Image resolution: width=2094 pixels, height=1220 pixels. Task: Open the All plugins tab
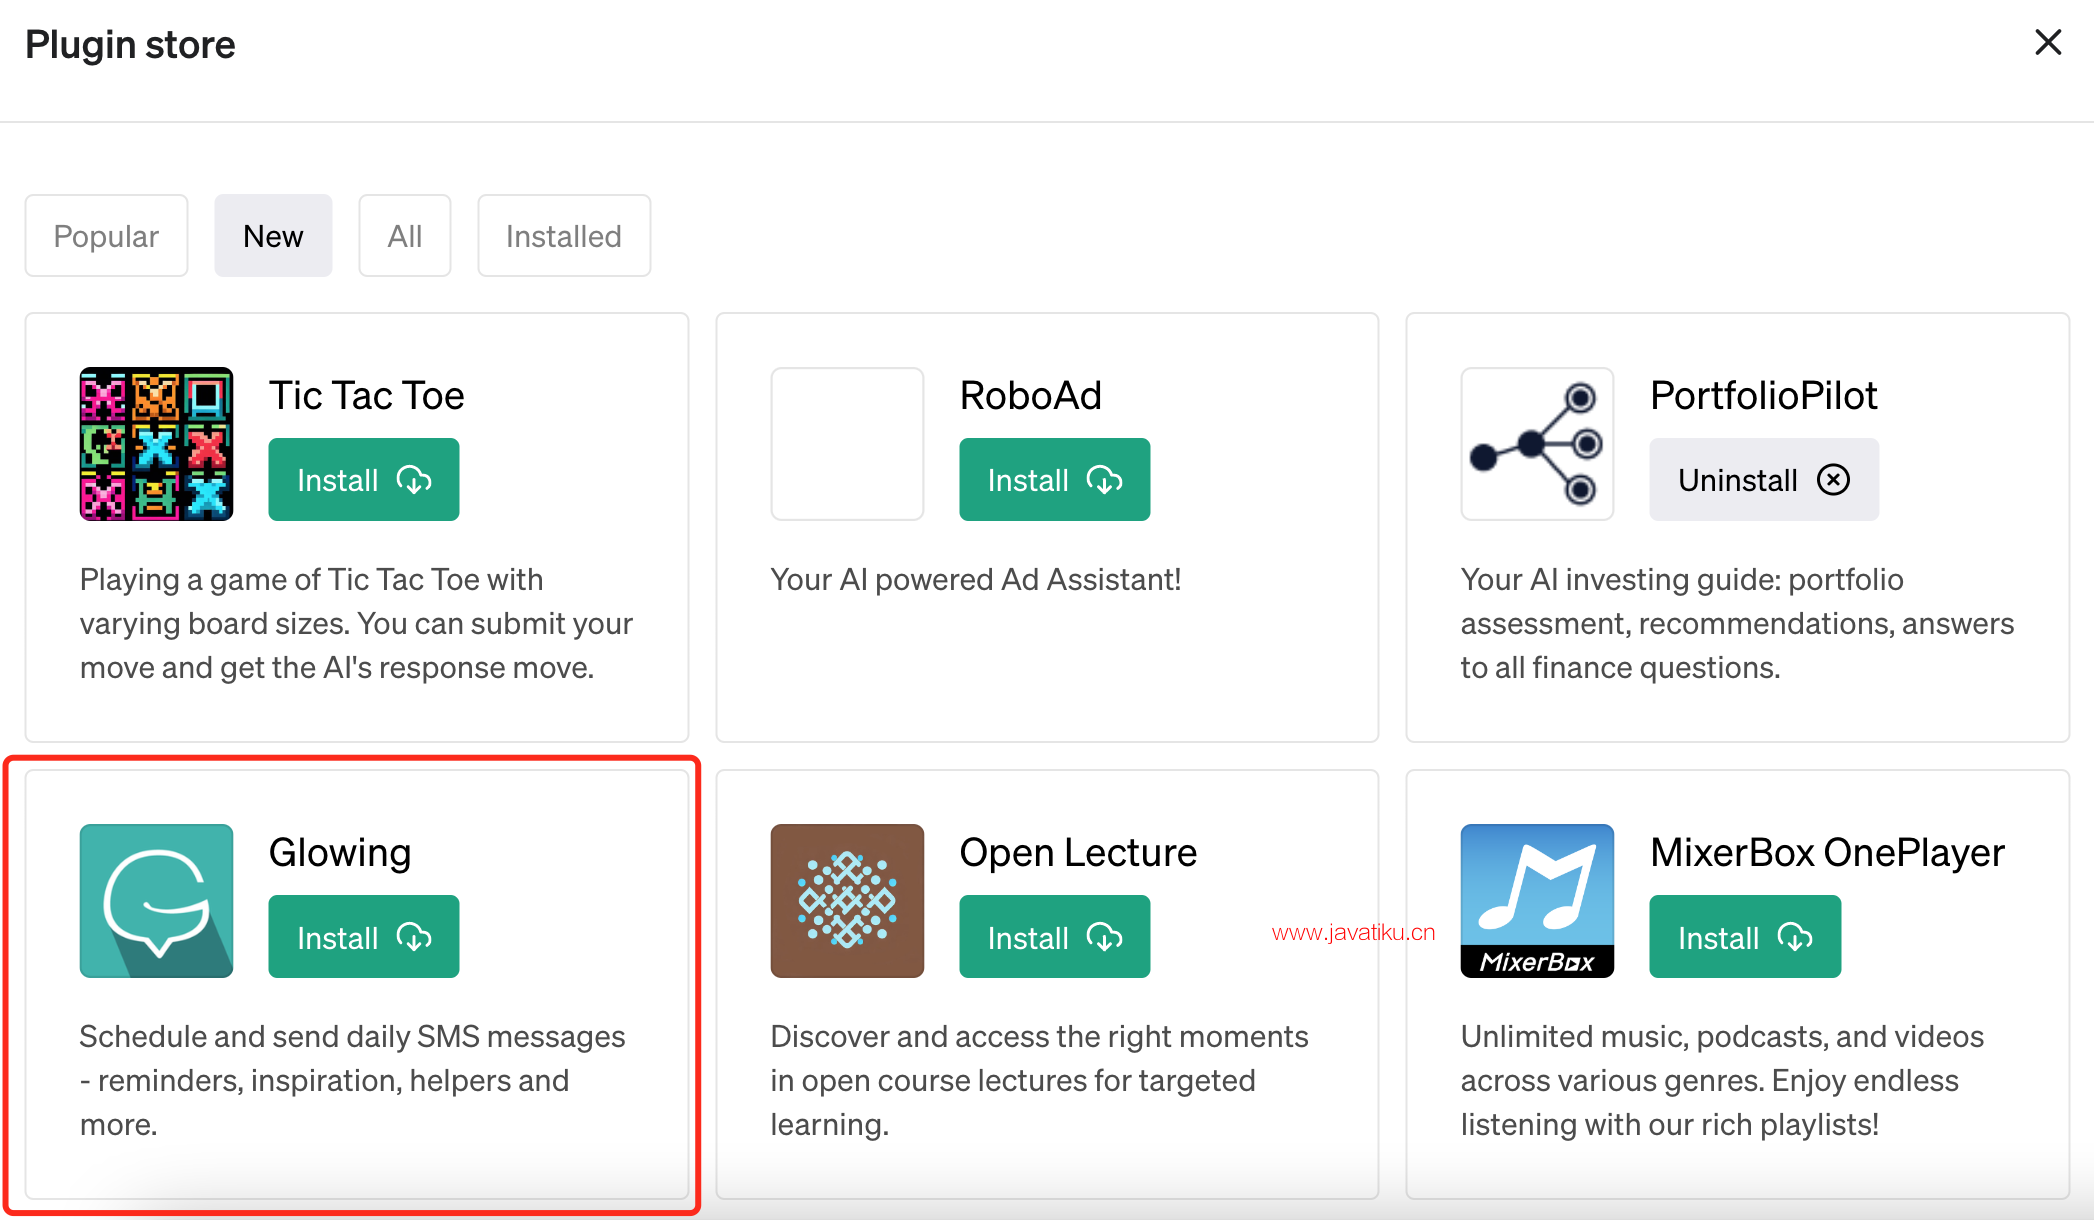[x=405, y=236]
